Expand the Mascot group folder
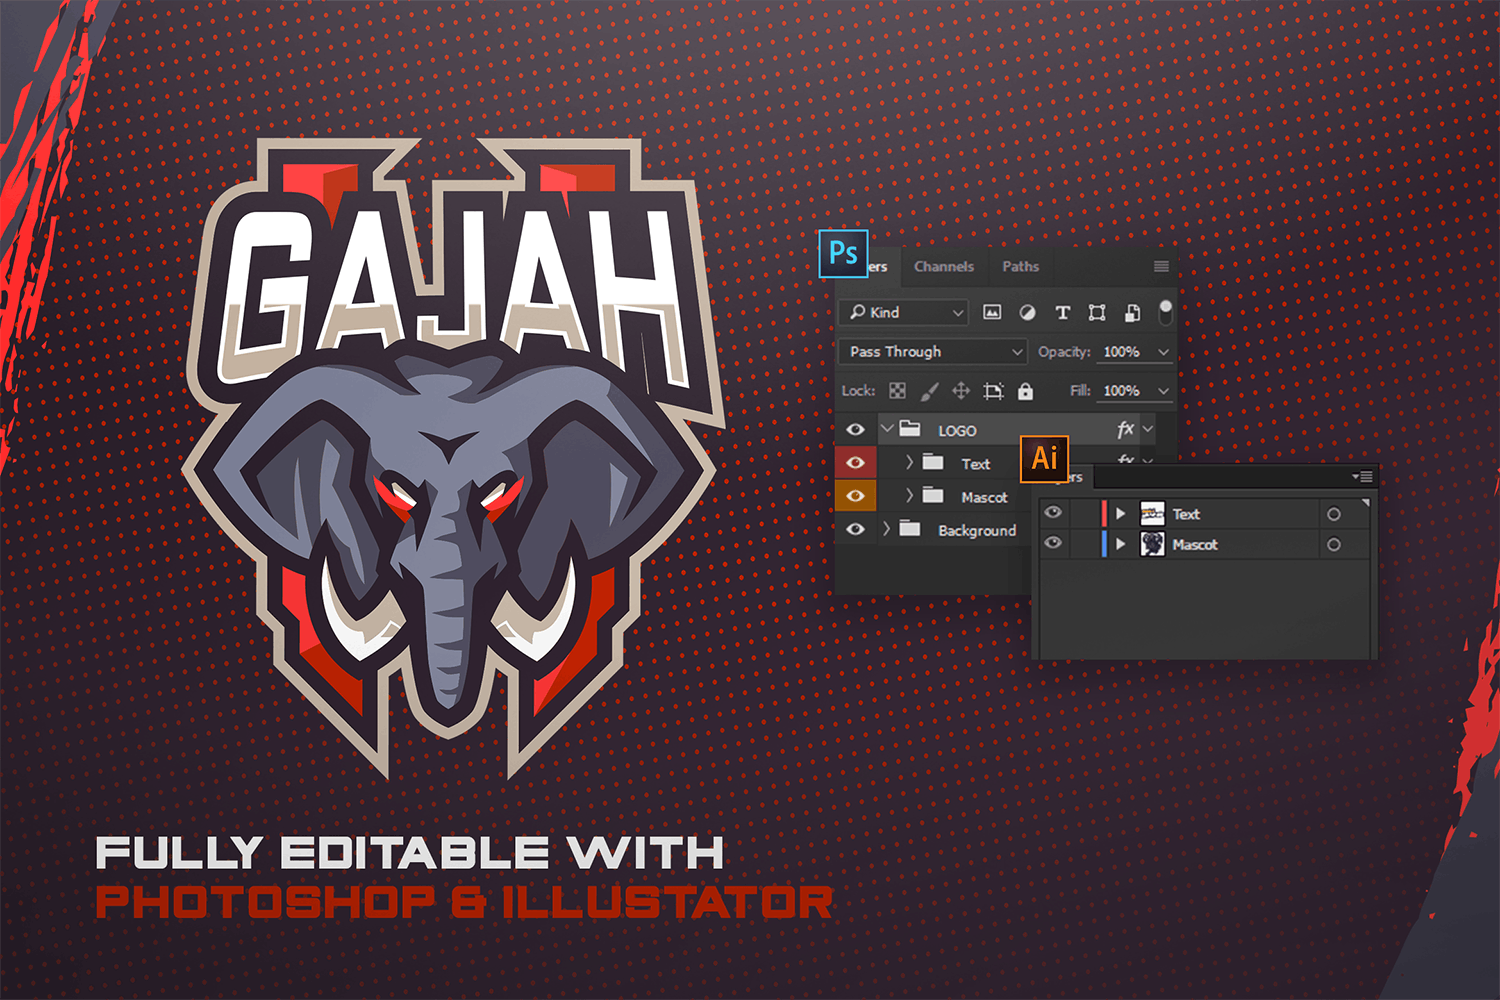Viewport: 1500px width, 1000px height. (x=909, y=496)
